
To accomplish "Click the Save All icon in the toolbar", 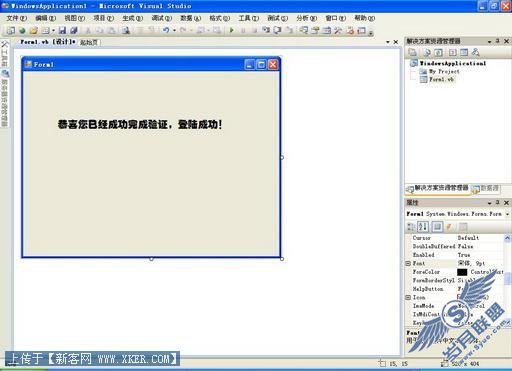I will pos(74,31).
